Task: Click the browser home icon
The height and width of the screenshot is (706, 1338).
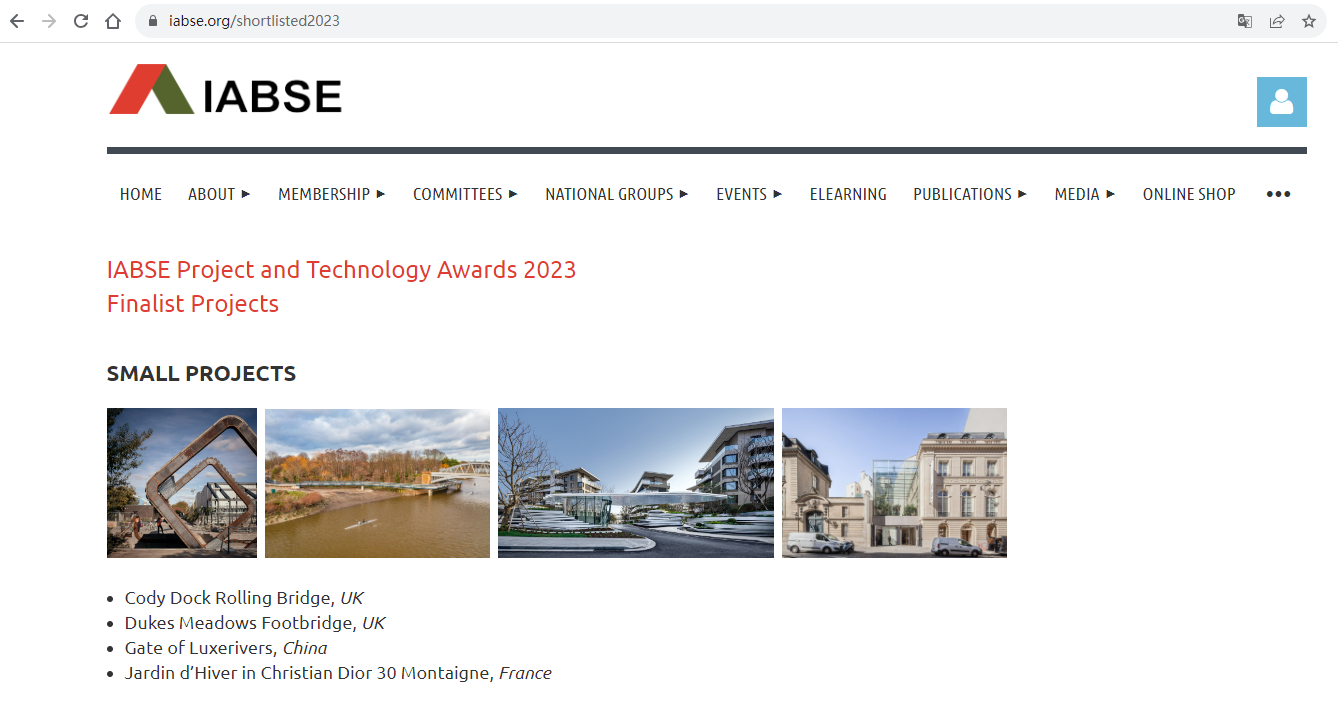Action: tap(113, 20)
